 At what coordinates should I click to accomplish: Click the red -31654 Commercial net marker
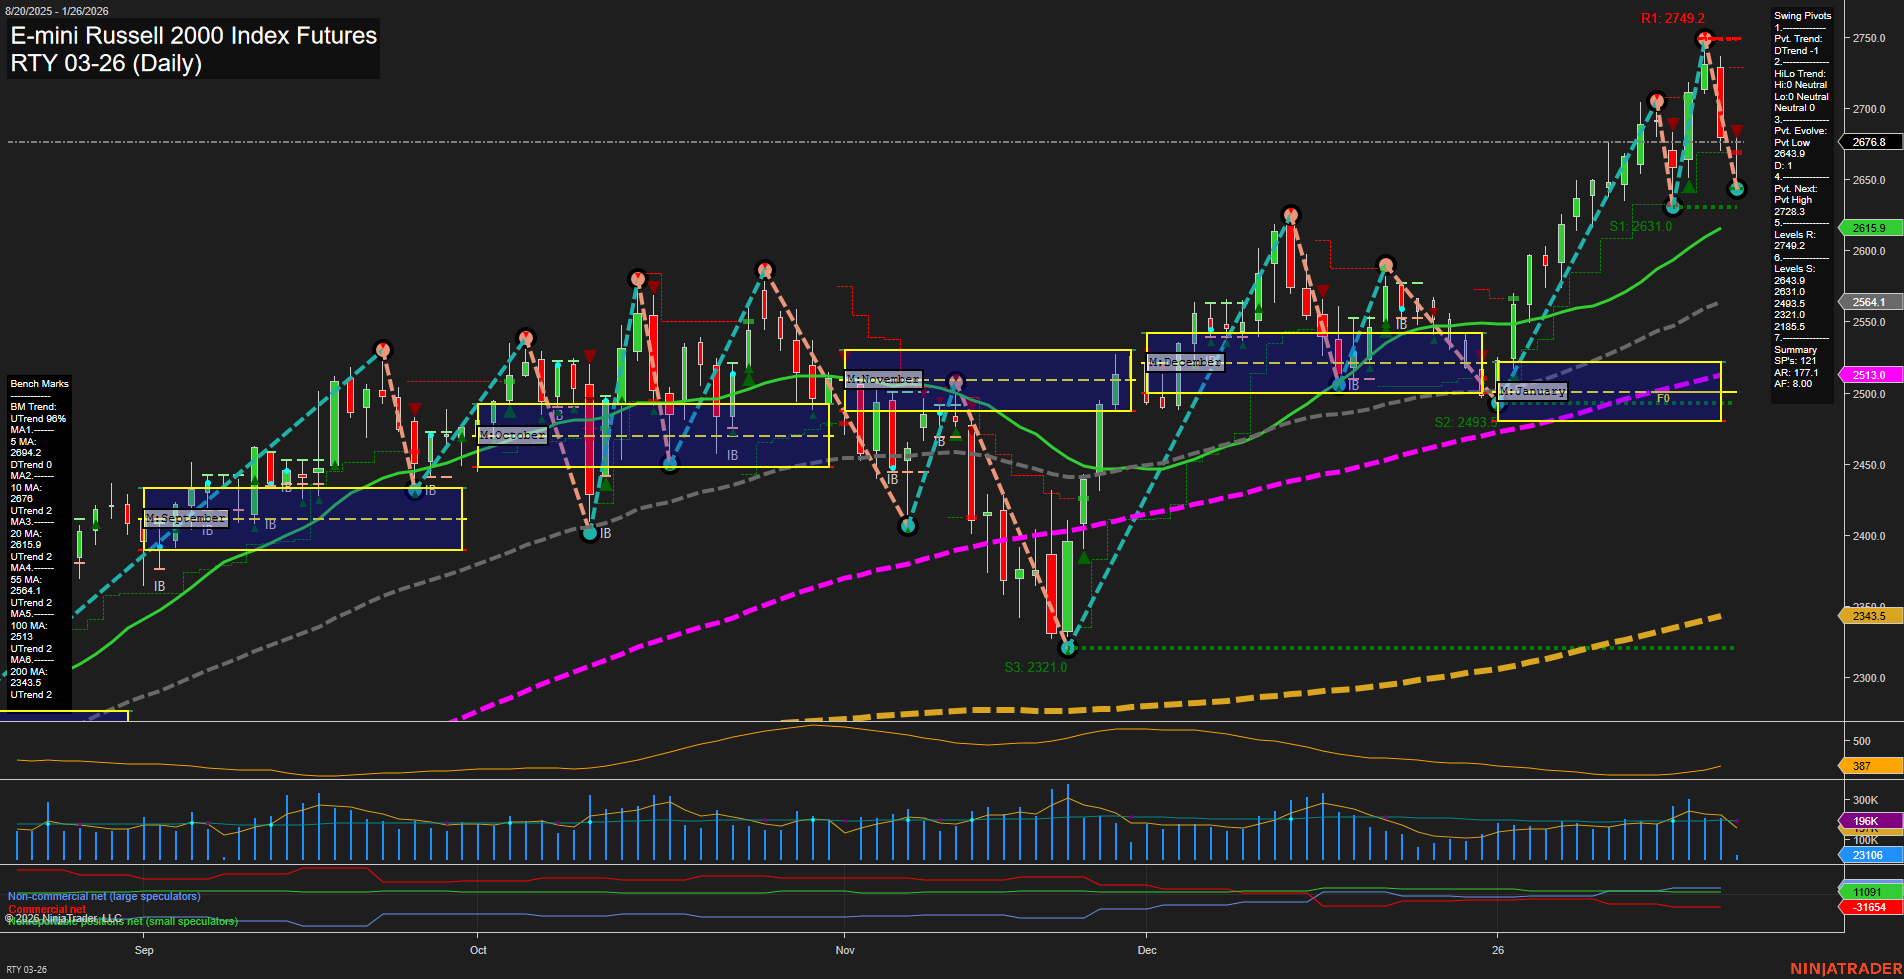pos(1868,906)
